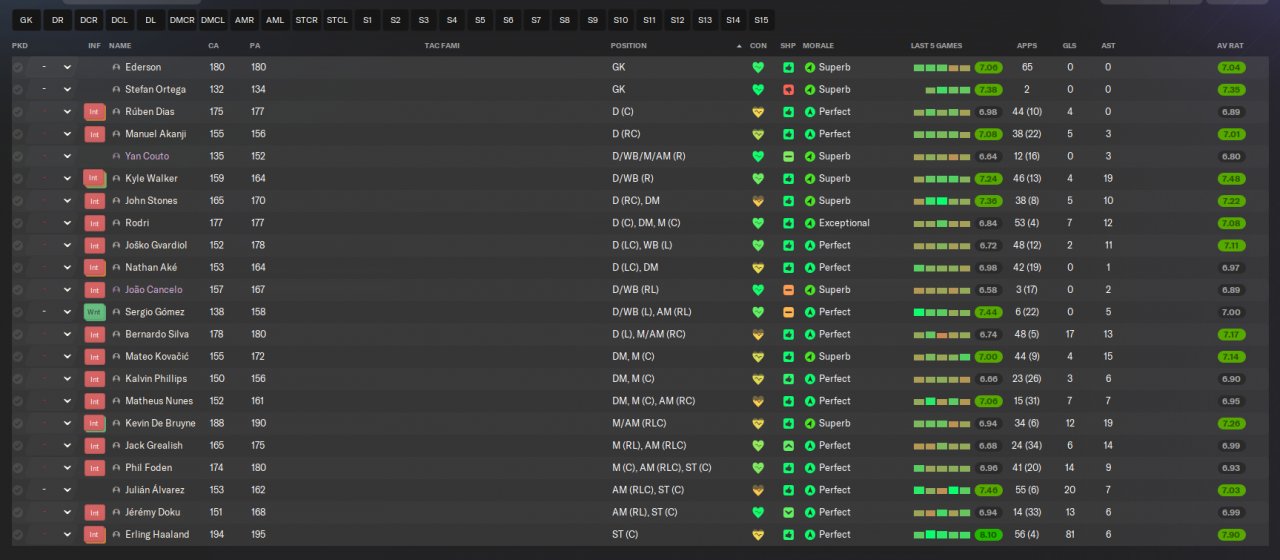Click Bernardo Silva's heart condition icon

click(758, 334)
